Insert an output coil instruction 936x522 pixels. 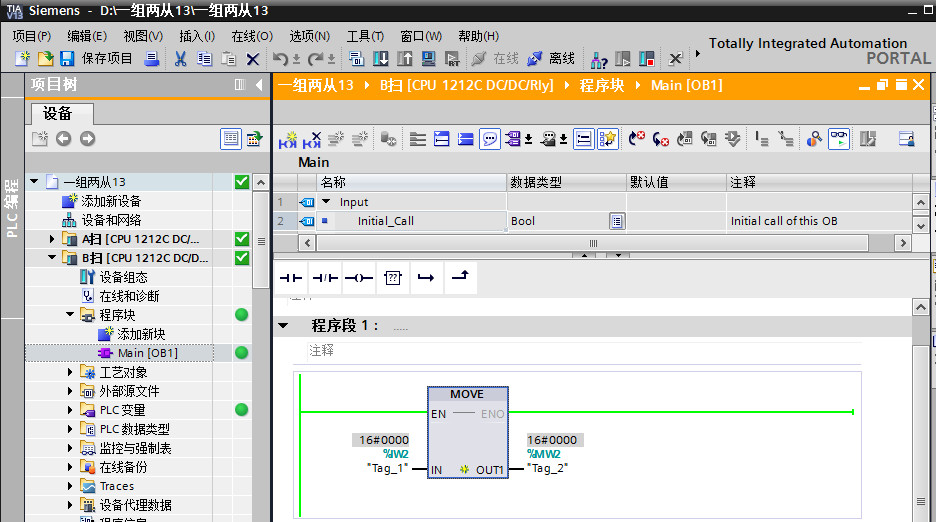(358, 278)
